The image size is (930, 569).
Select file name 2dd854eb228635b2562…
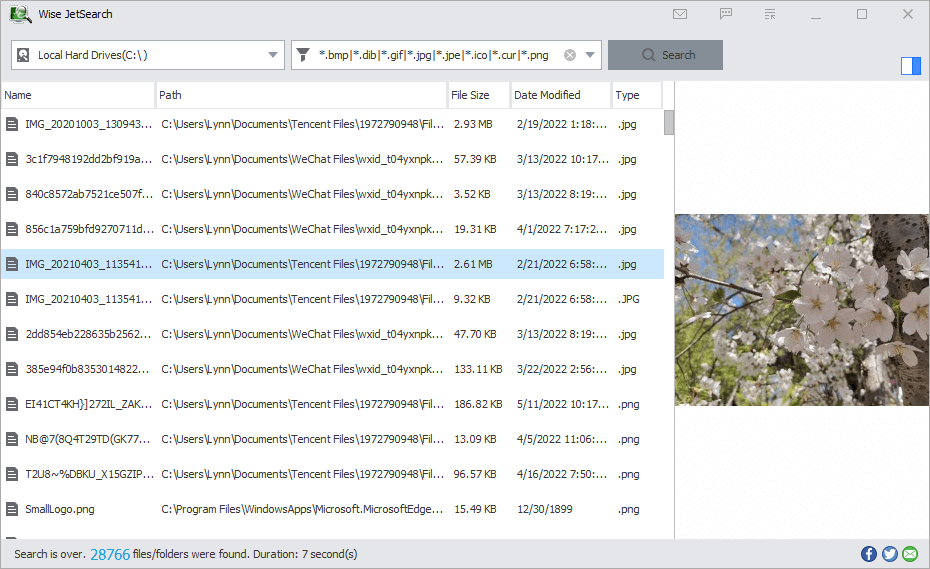[88, 334]
